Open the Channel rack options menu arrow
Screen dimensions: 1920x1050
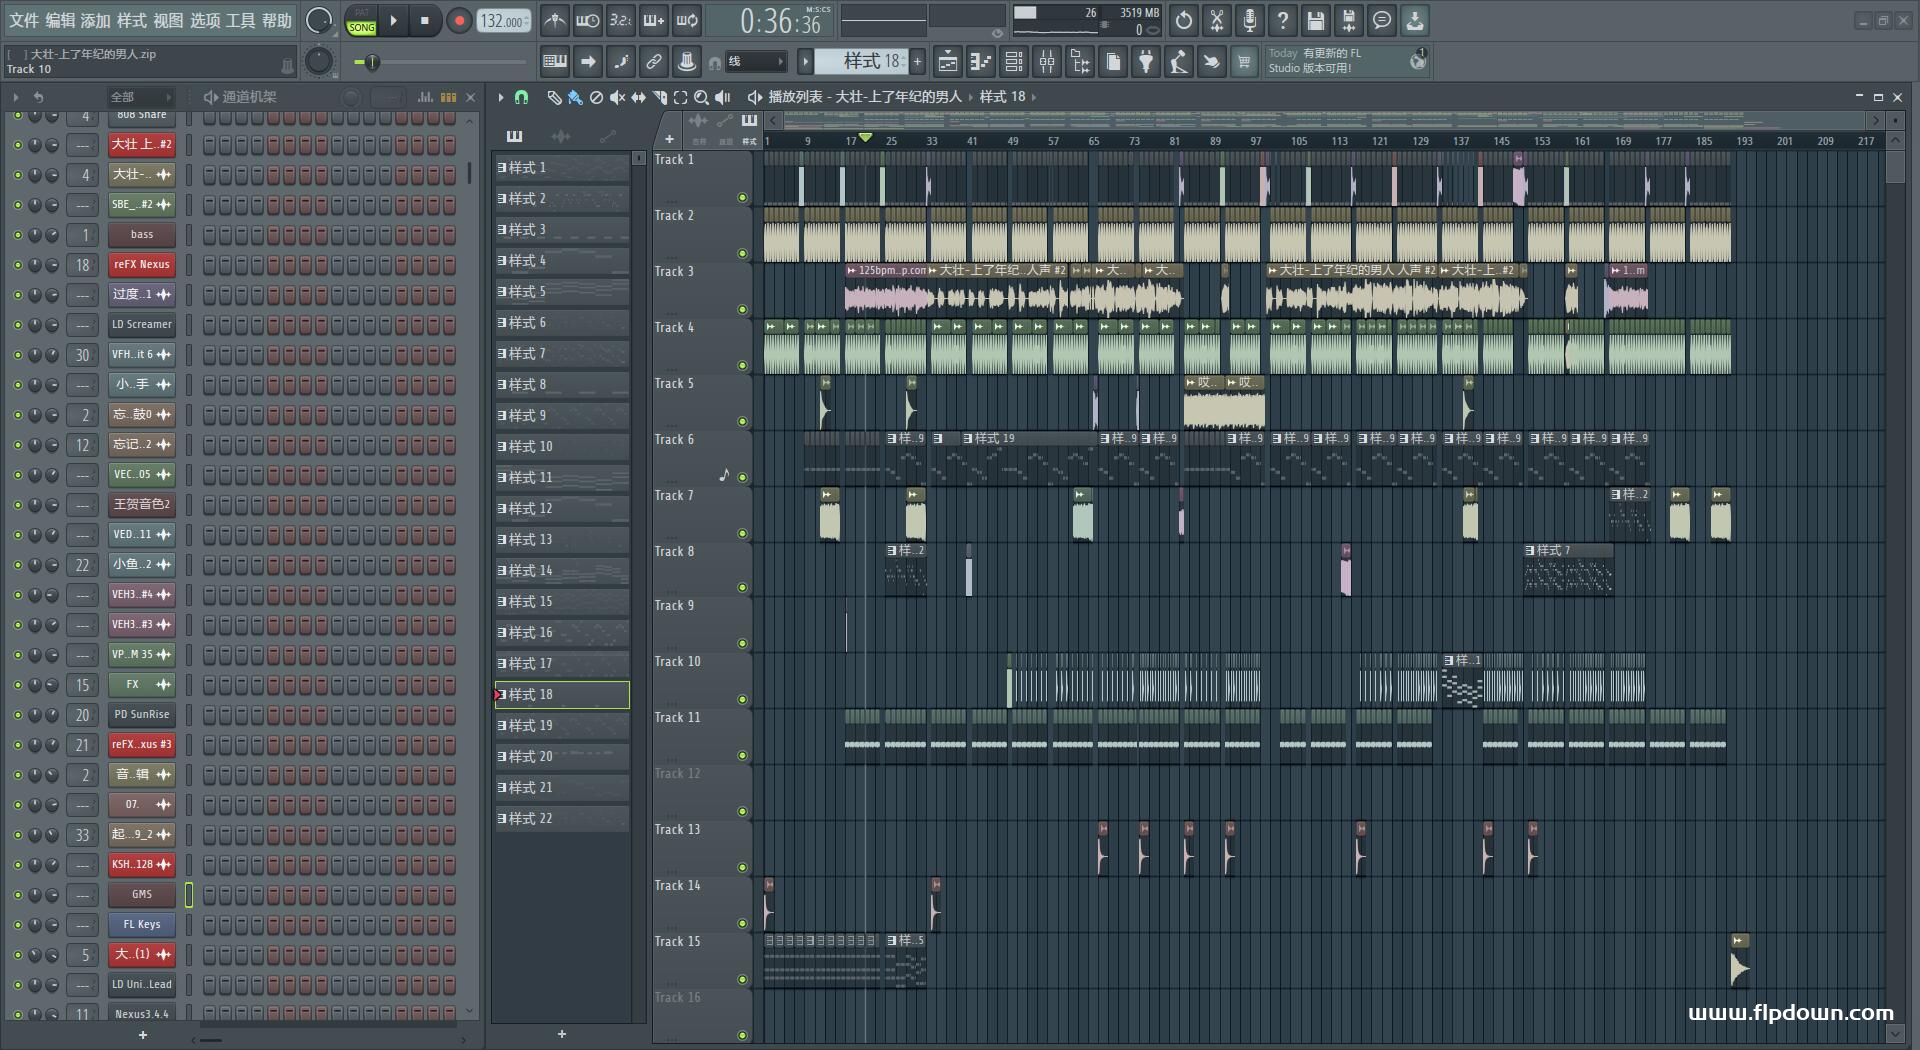(x=16, y=97)
